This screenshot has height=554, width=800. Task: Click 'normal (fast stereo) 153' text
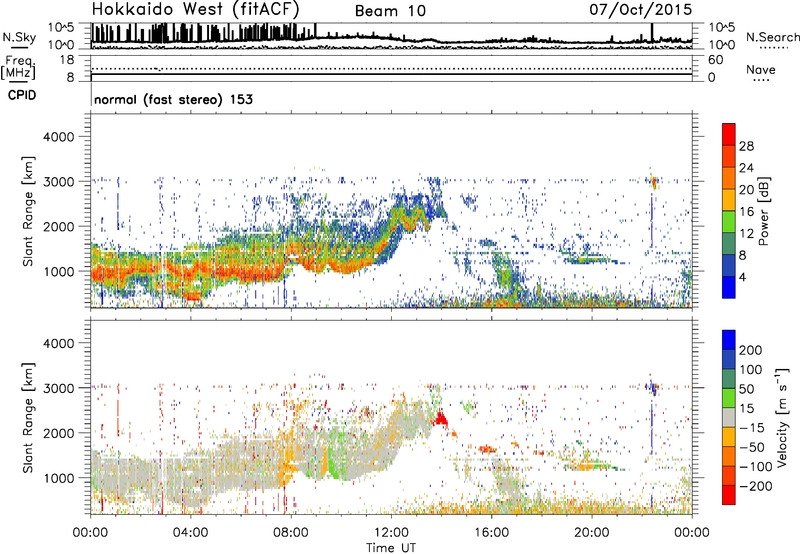point(173,99)
